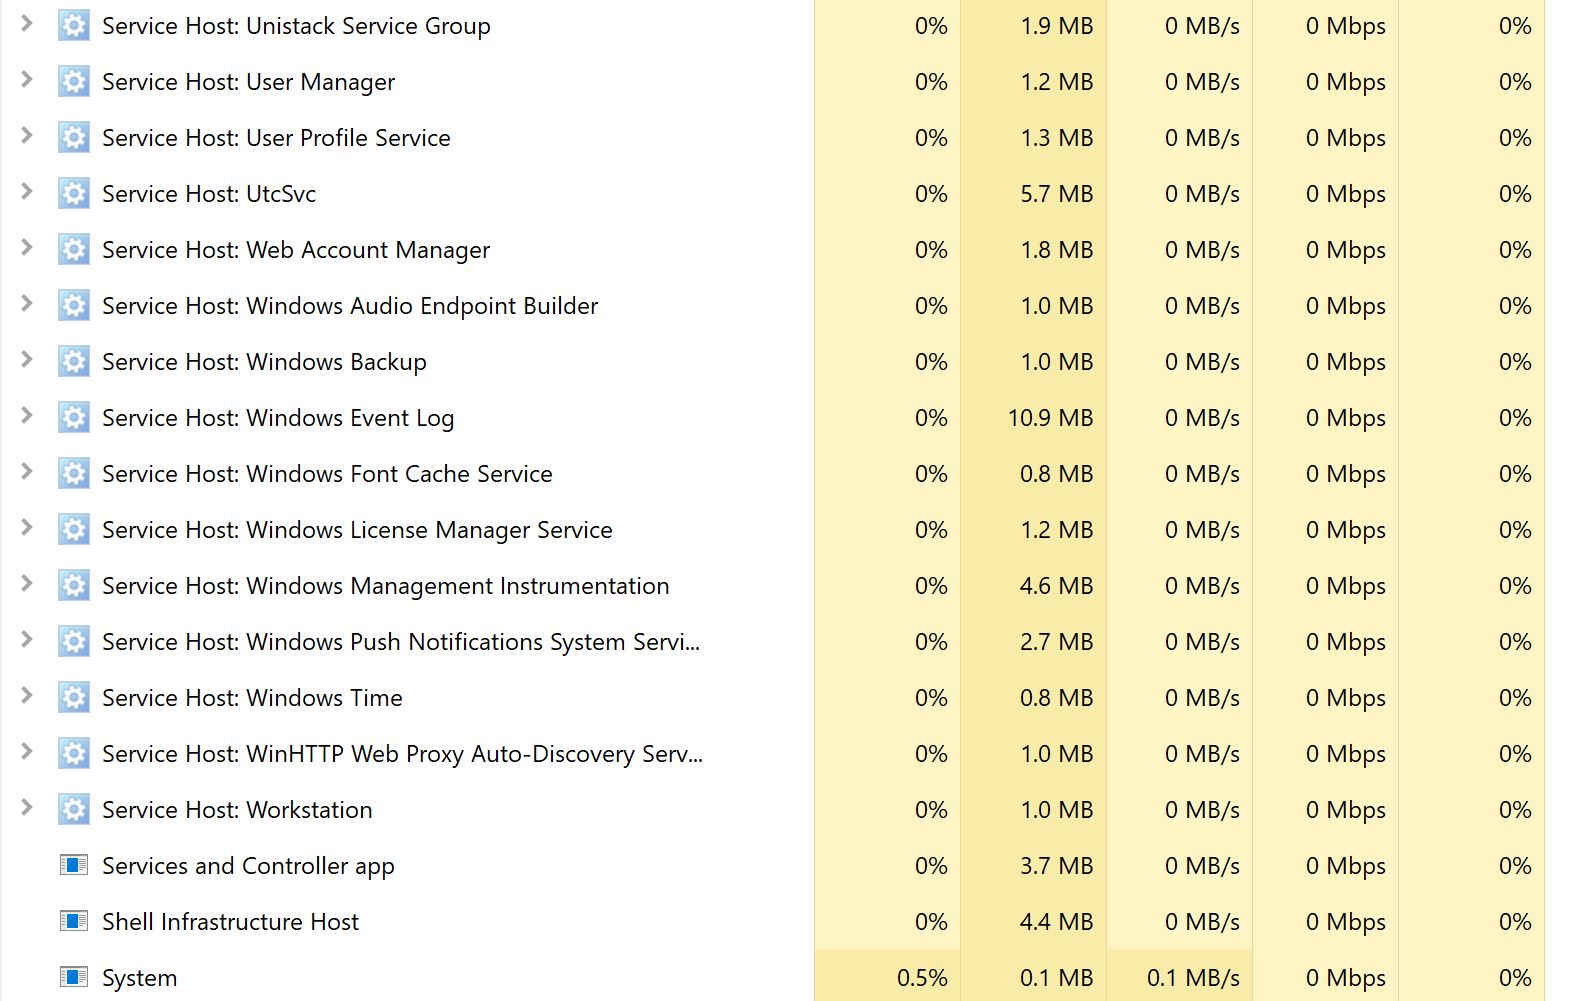Expand Service Host: Windows Font Cache Service
This screenshot has height=1001, width=1592.
27,471
